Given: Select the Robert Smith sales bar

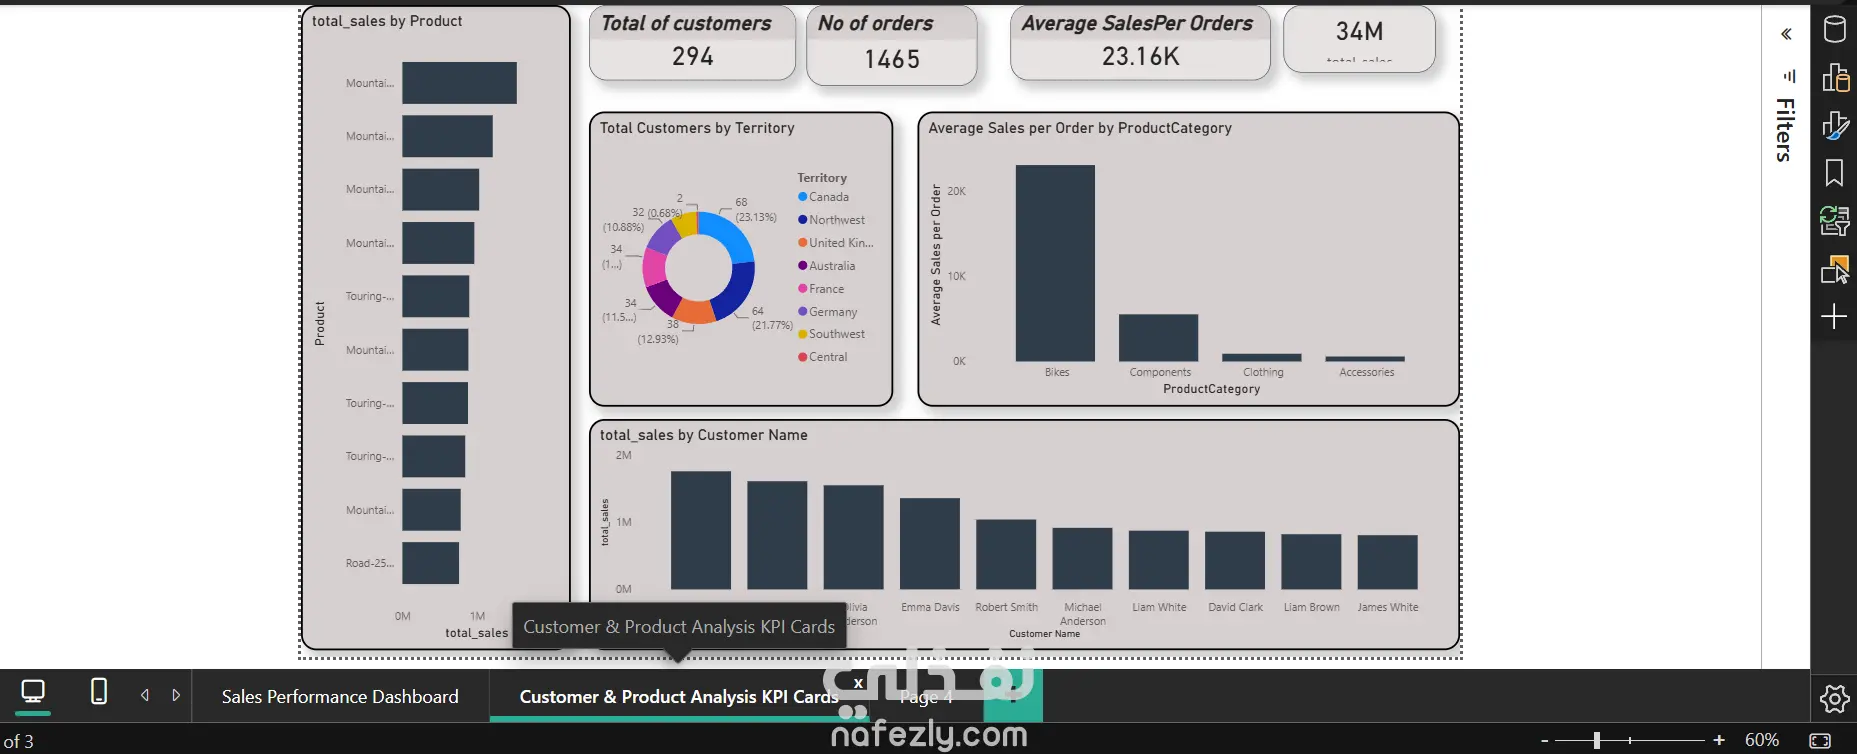Looking at the screenshot, I should click(1006, 554).
